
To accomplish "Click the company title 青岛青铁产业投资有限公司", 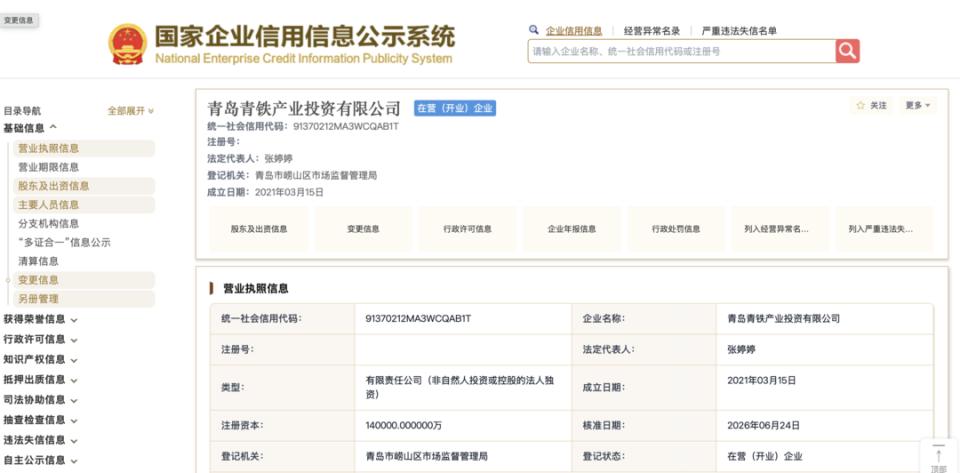I will (304, 108).
